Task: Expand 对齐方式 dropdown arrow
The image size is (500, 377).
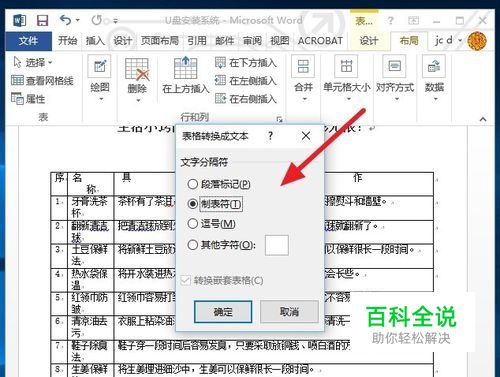Action: pyautogui.click(x=397, y=99)
